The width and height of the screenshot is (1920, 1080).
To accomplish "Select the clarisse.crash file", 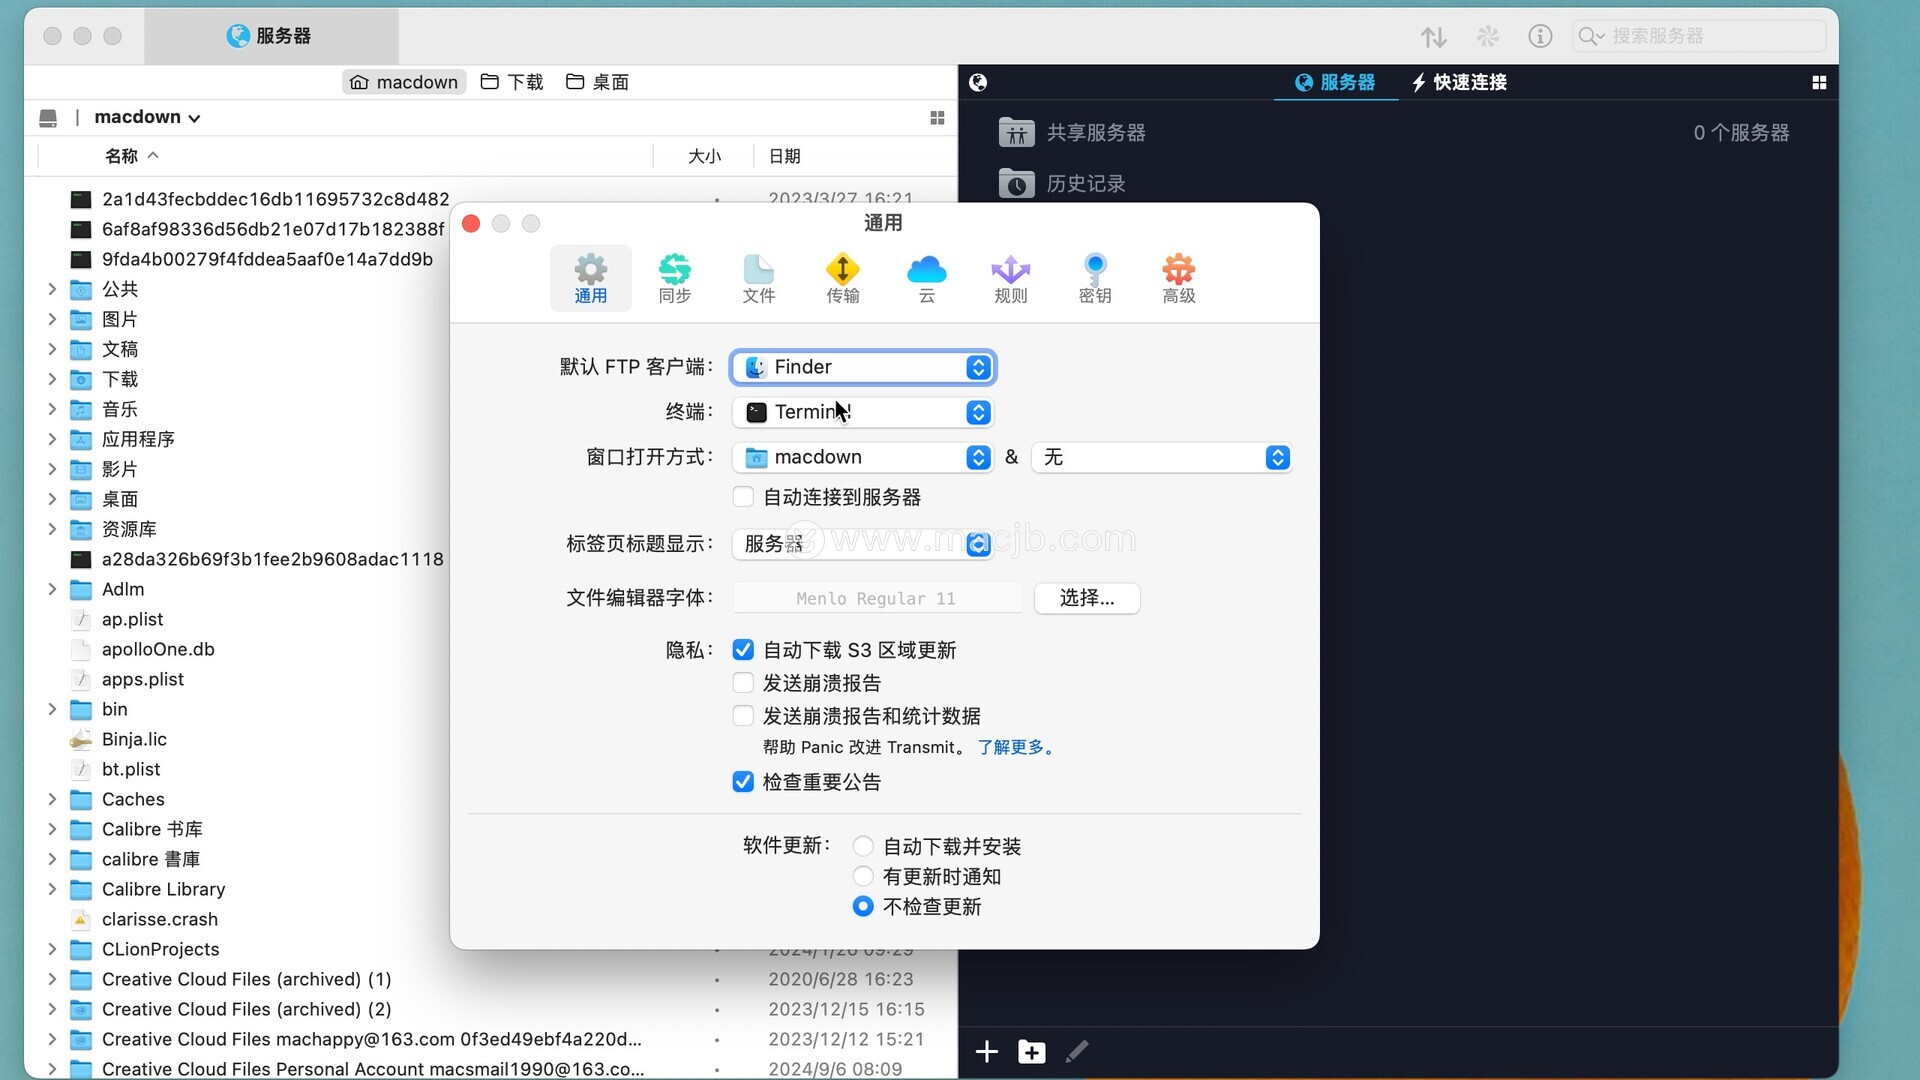I will tap(160, 919).
